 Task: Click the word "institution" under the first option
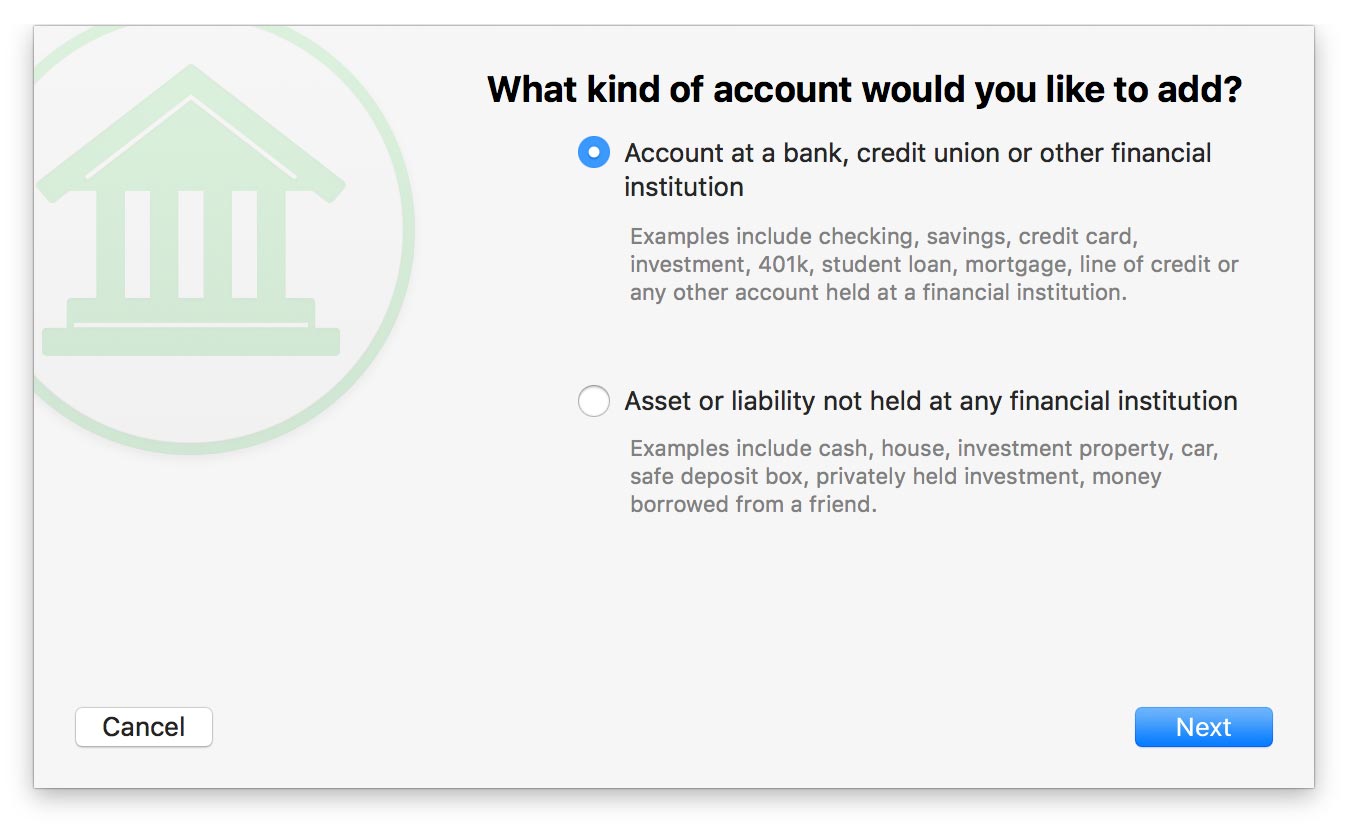[684, 187]
